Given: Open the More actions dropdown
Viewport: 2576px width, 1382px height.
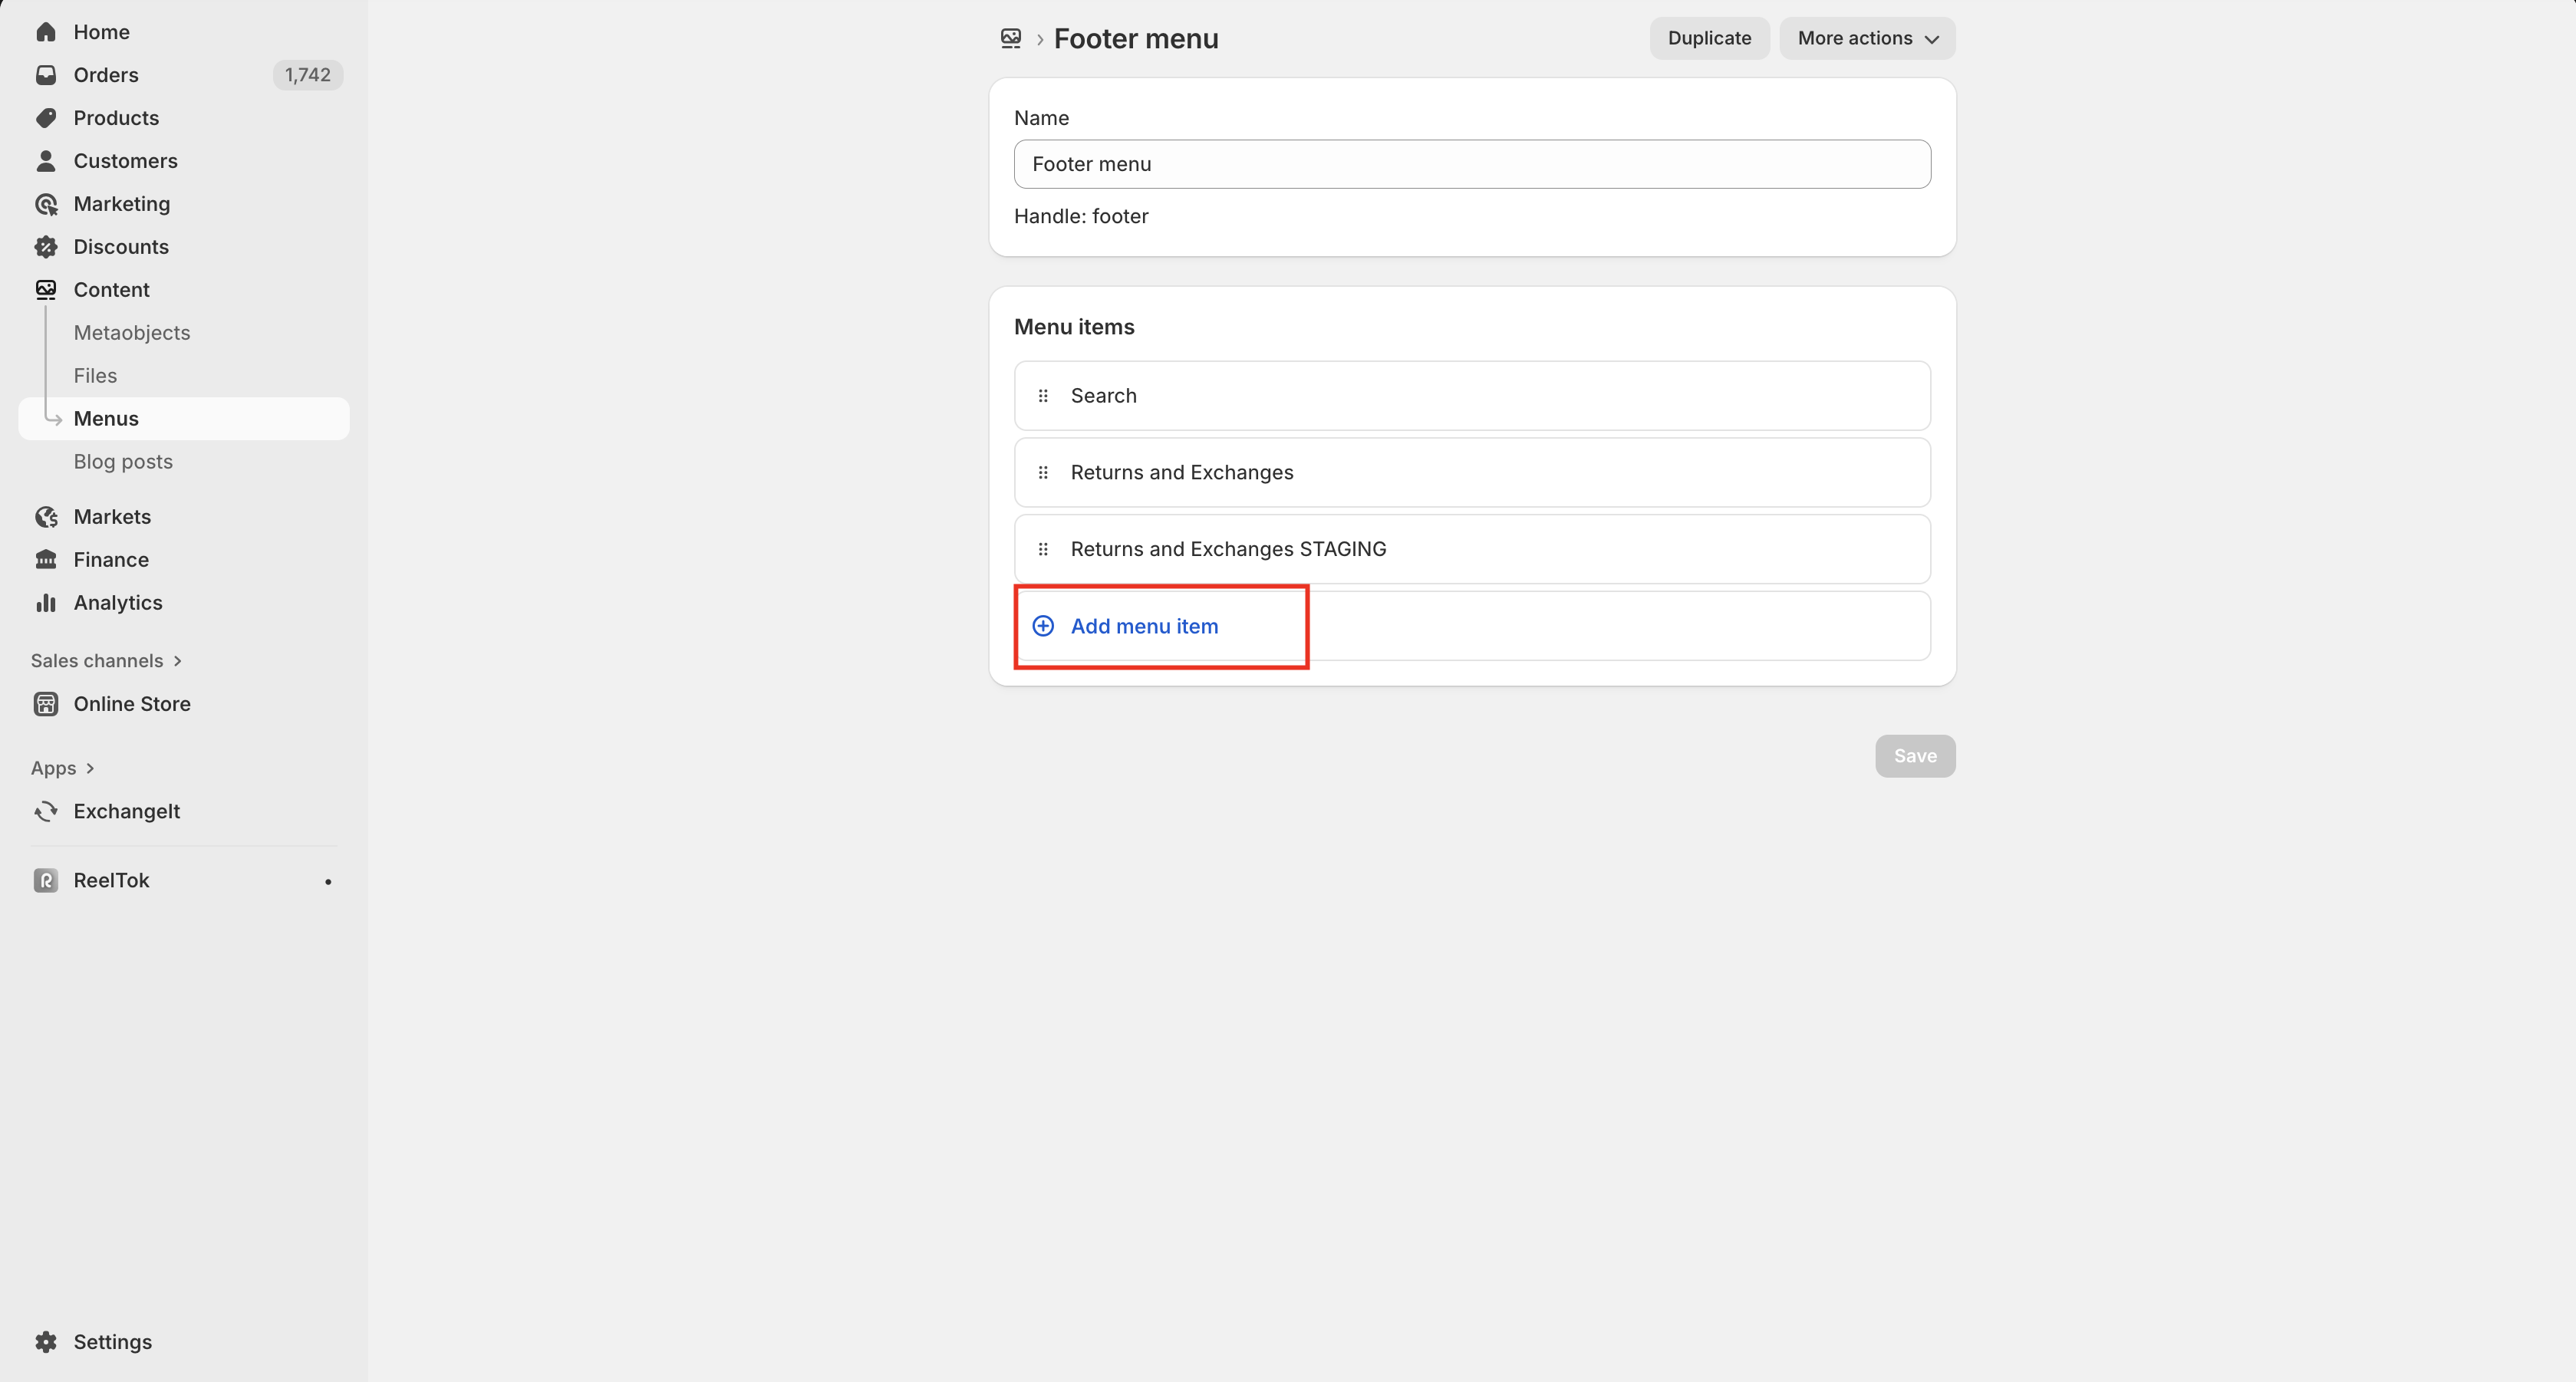Looking at the screenshot, I should point(1867,39).
